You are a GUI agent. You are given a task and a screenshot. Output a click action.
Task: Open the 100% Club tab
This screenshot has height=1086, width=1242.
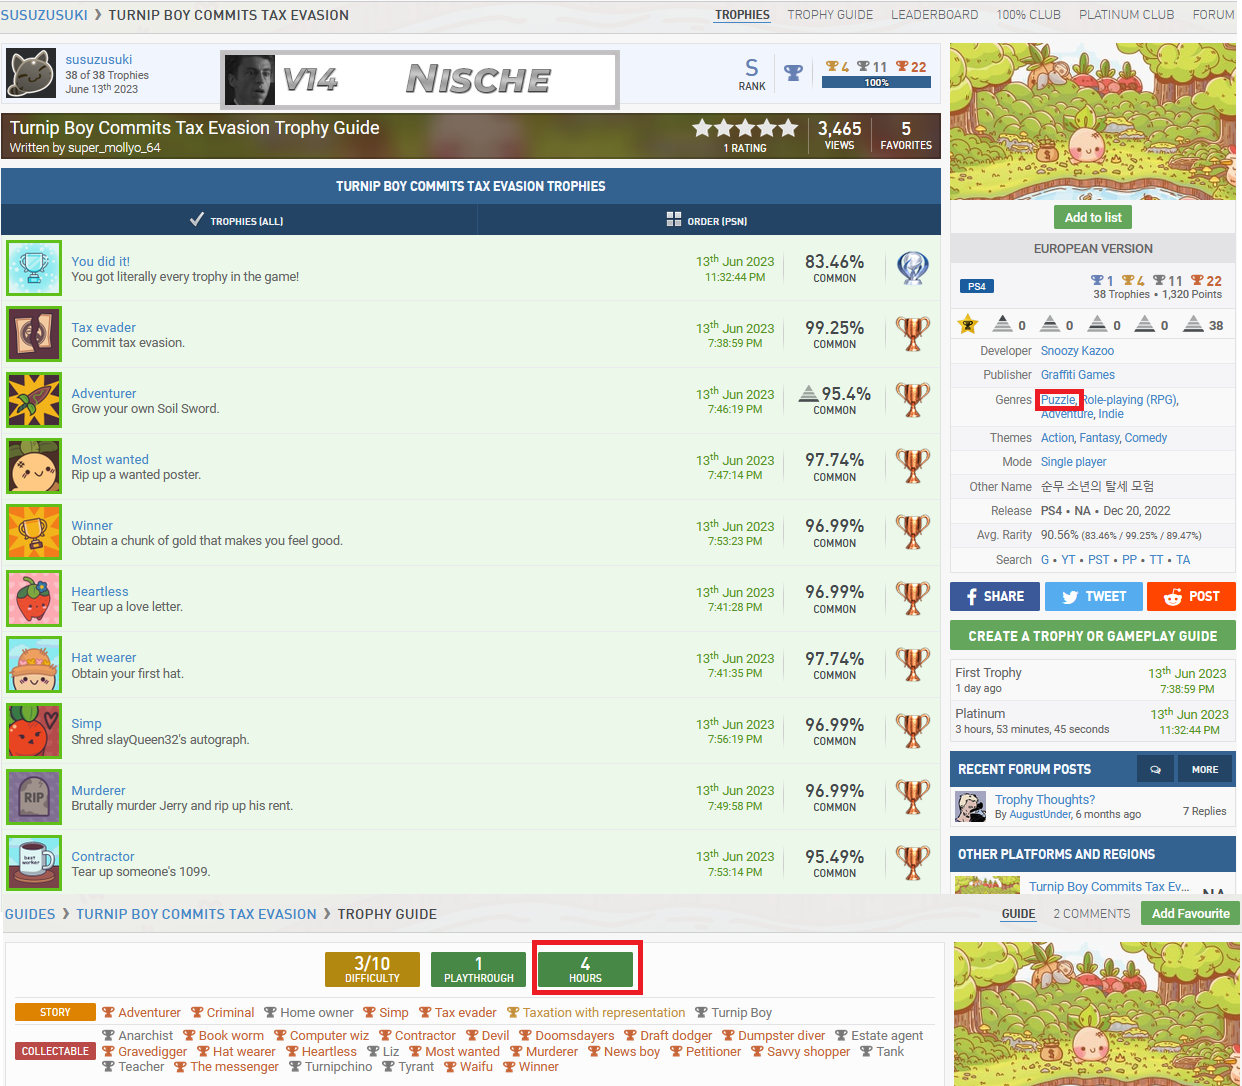tap(1028, 15)
